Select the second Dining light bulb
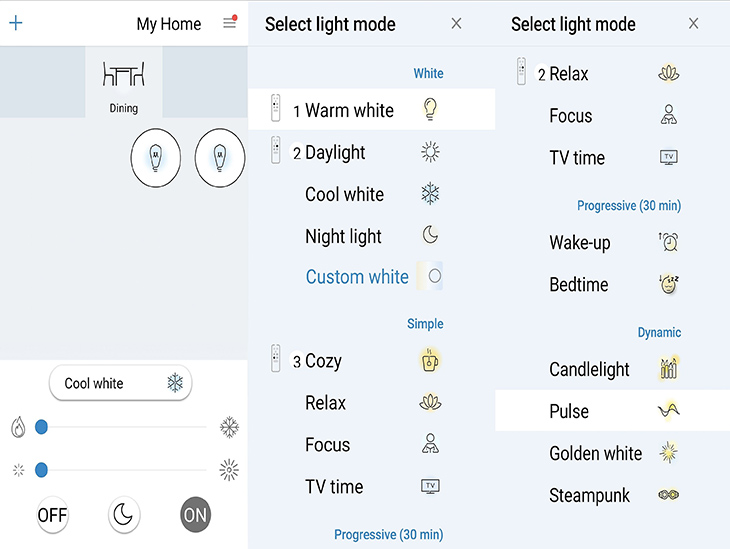The image size is (730, 549). 220,158
